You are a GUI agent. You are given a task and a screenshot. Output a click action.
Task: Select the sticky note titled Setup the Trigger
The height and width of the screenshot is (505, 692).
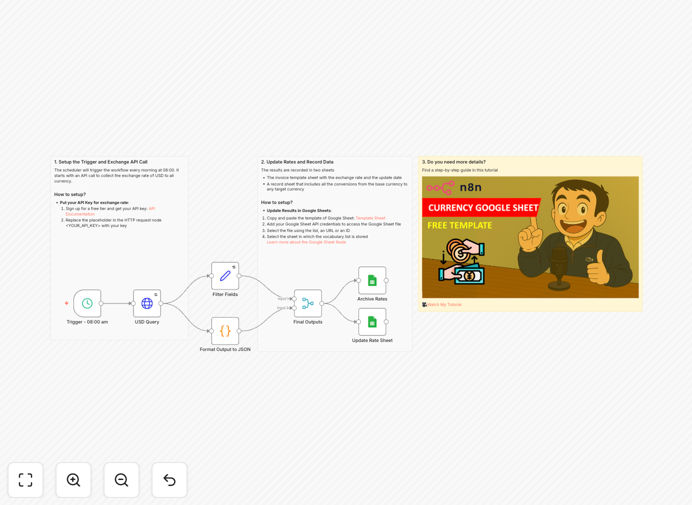(119, 248)
